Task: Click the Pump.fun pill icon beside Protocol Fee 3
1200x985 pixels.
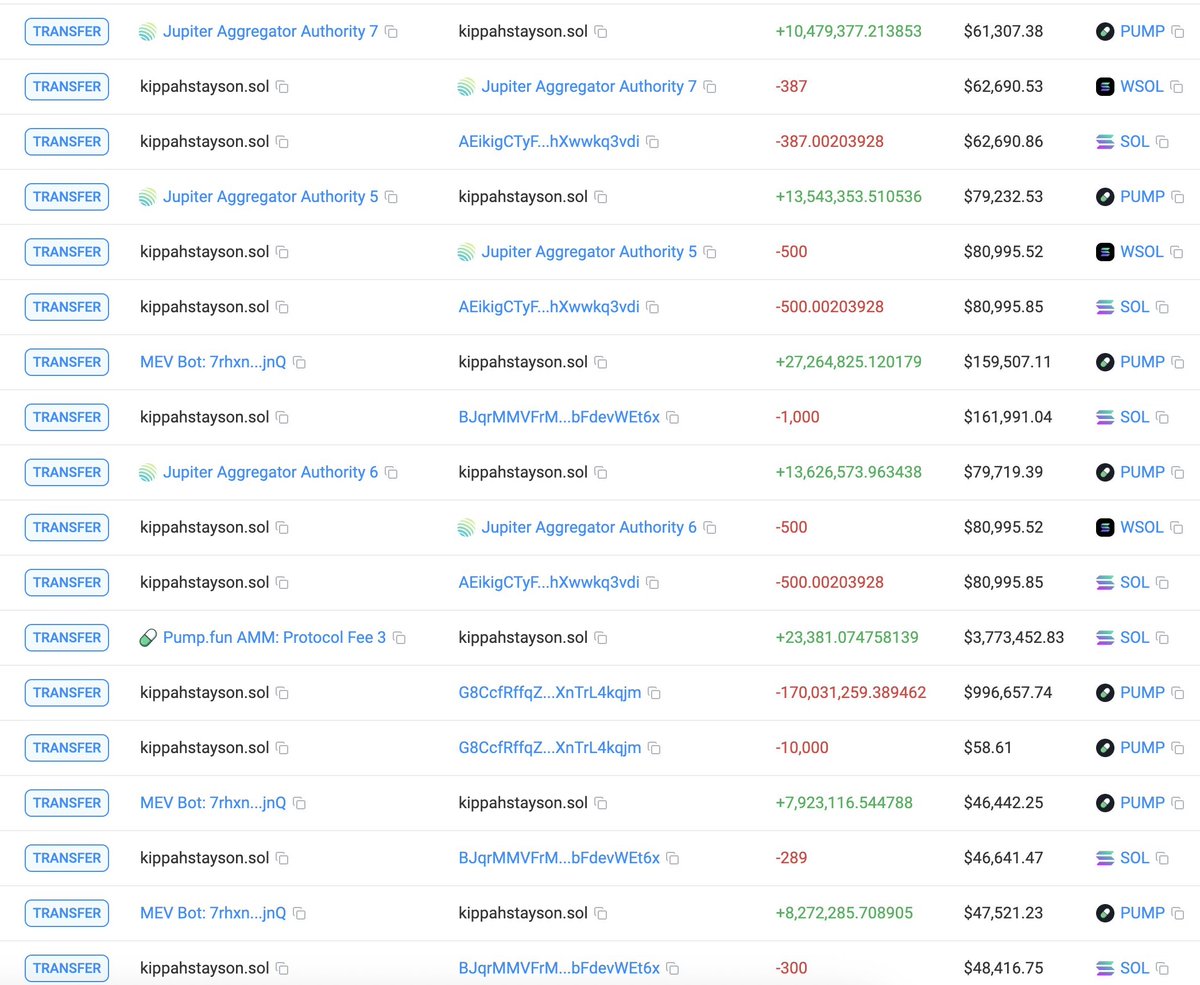Action: coord(148,637)
